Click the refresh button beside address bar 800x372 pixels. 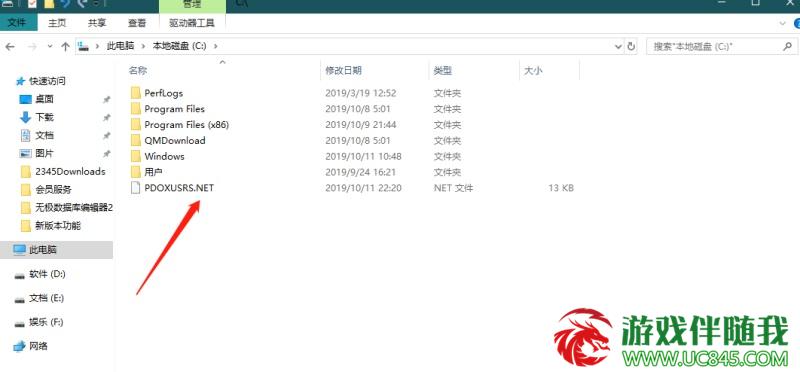coord(631,46)
